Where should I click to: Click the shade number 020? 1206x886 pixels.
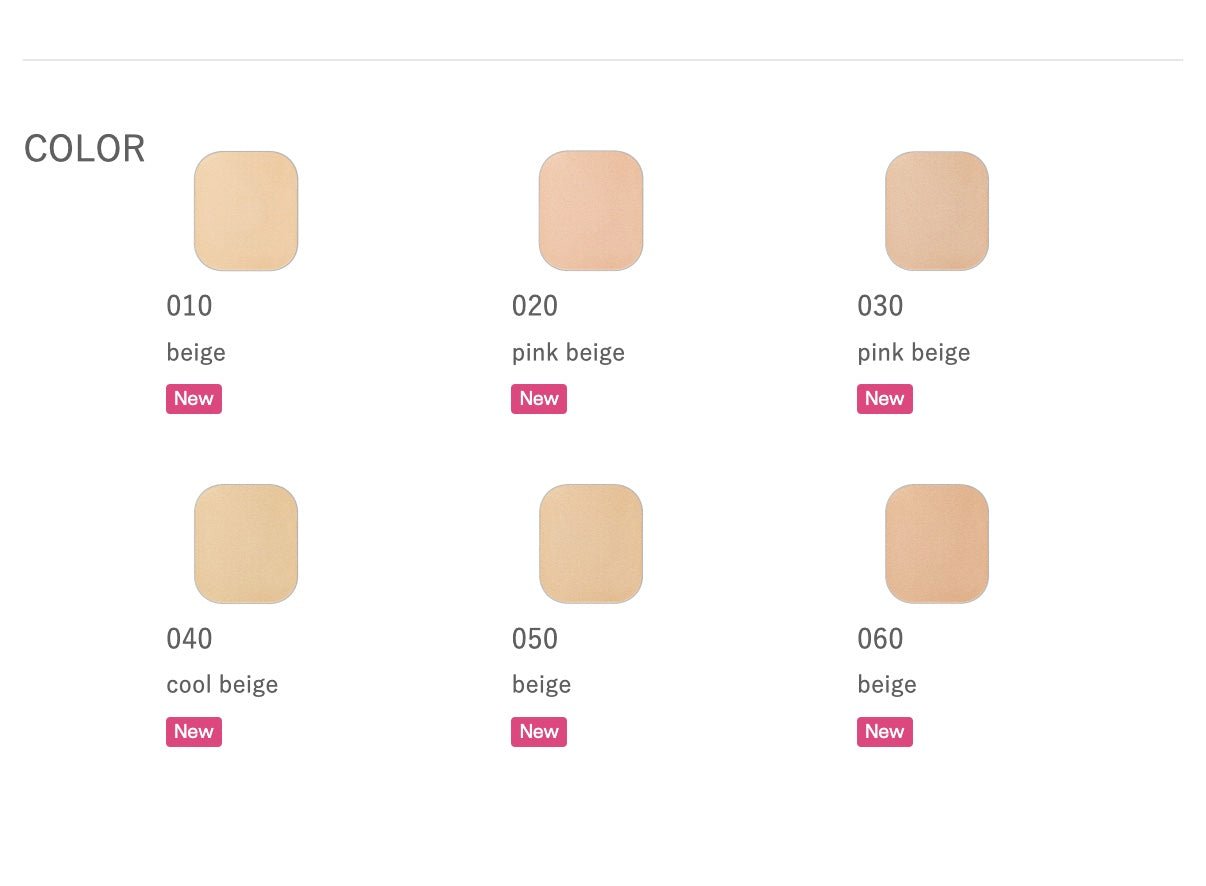535,306
